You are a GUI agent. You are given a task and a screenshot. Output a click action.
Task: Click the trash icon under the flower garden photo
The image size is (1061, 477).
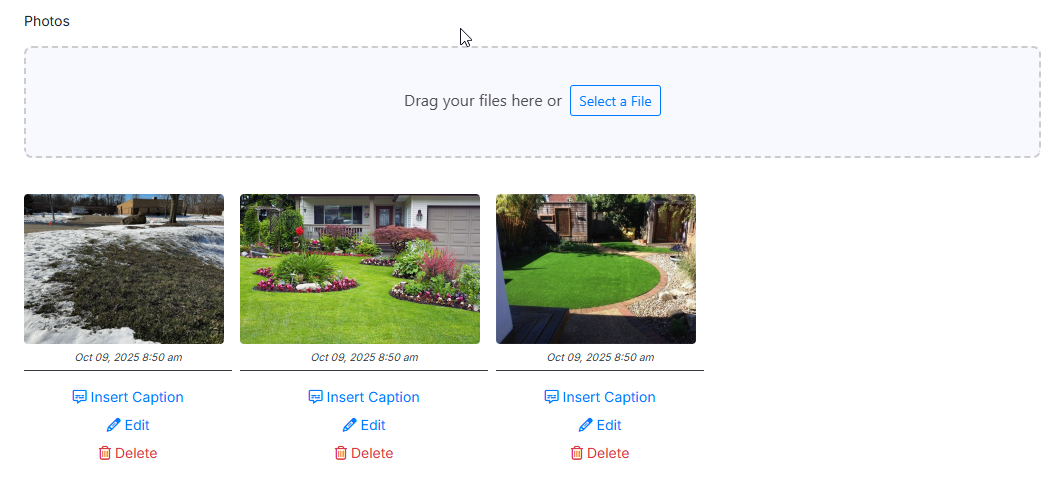[x=341, y=453]
